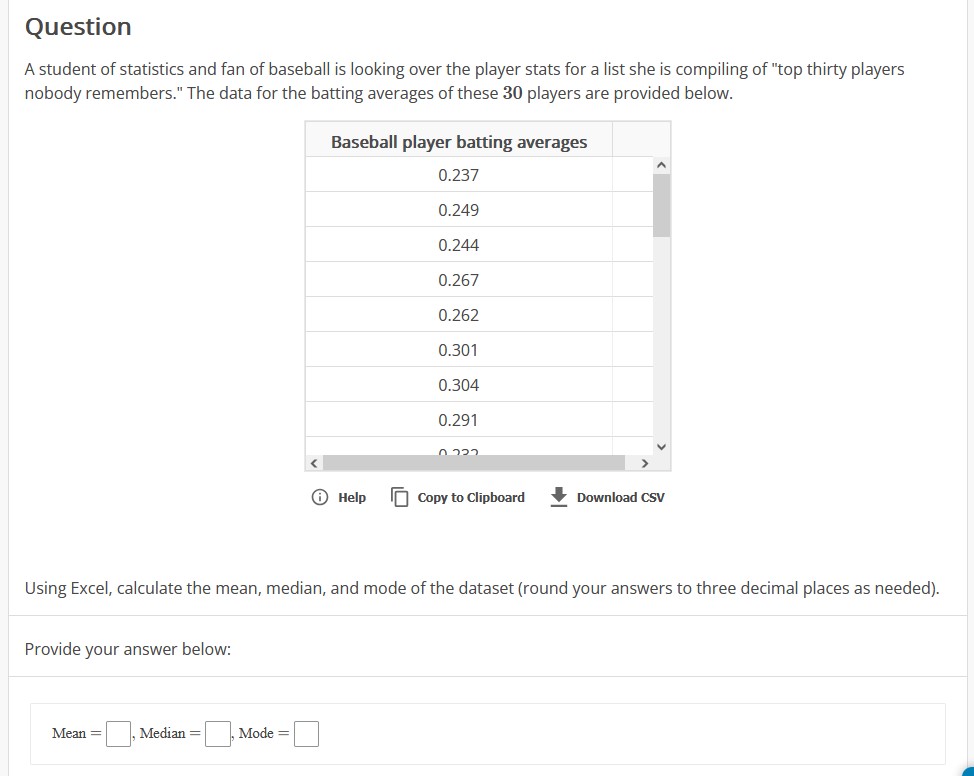
Task: Click the horizontal scrollbar track
Action: tap(480, 463)
